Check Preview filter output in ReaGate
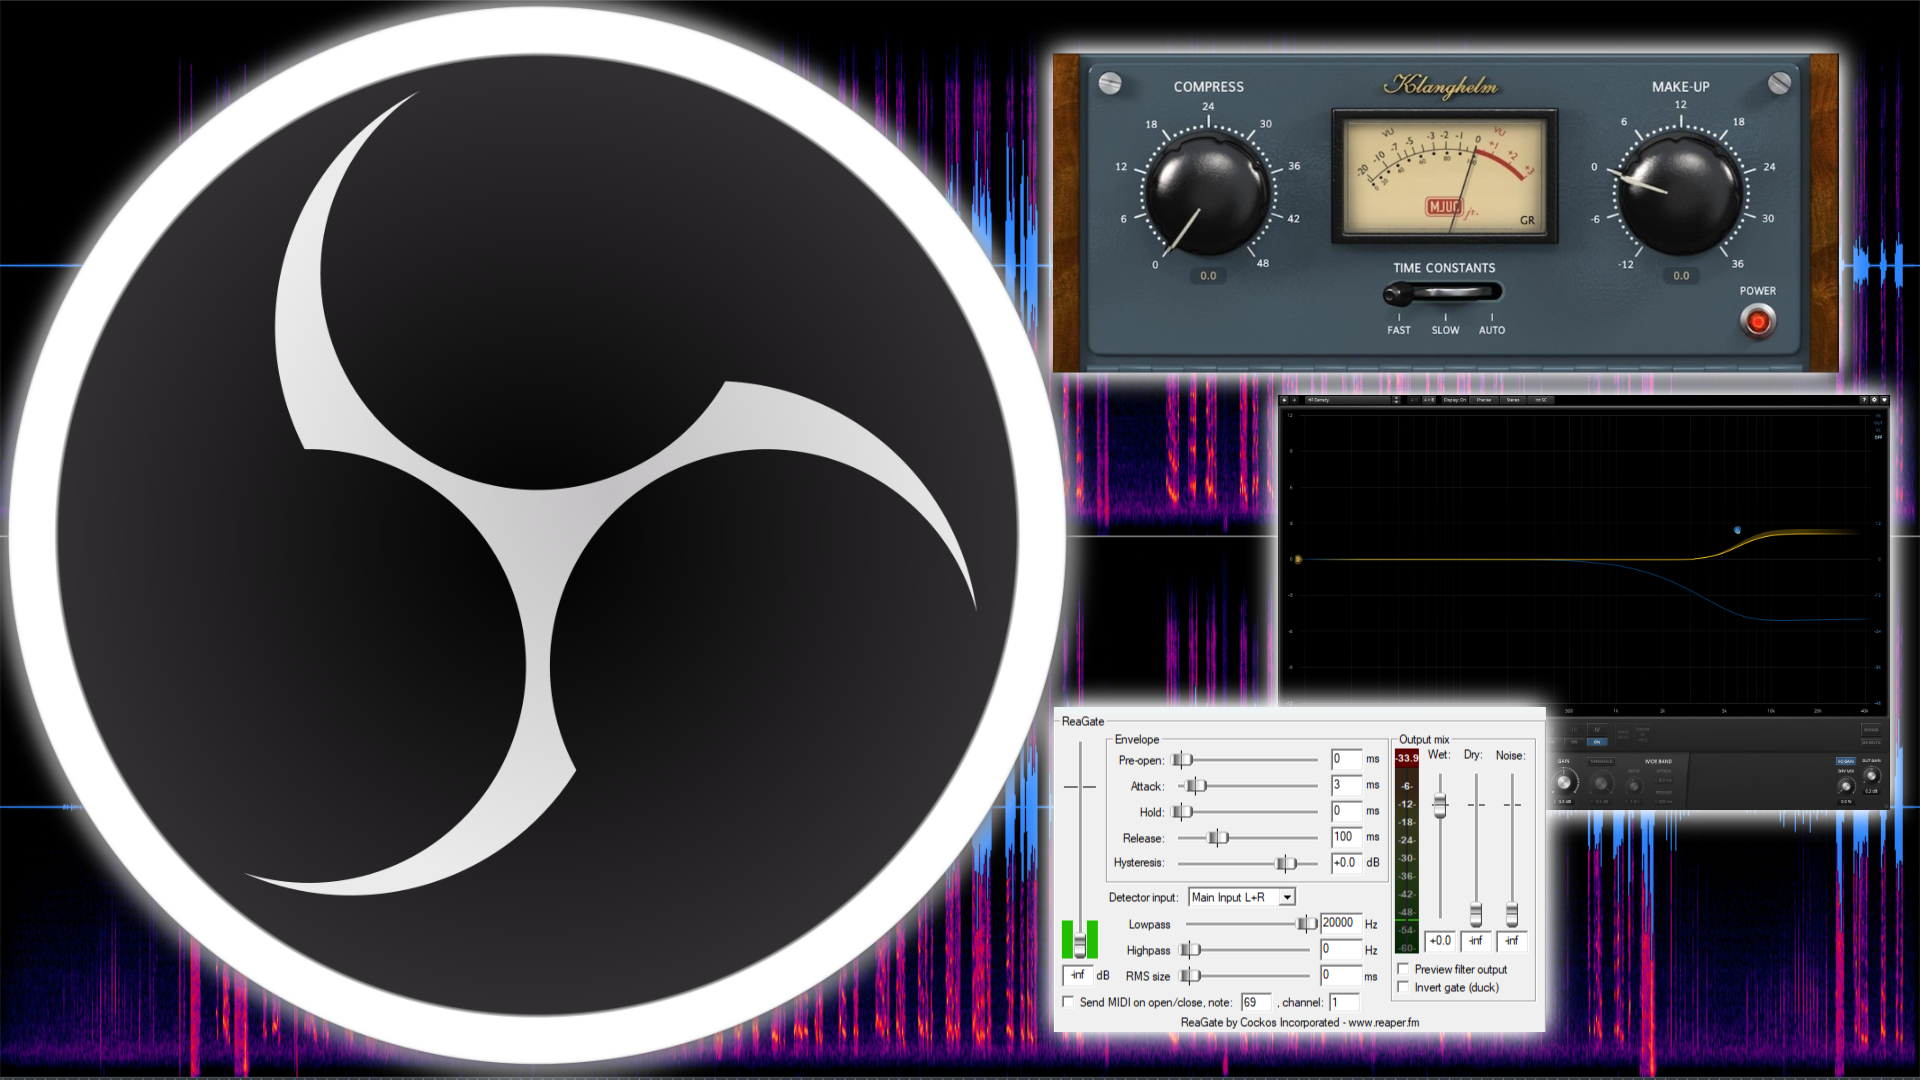This screenshot has width=1920, height=1080. point(1403,969)
